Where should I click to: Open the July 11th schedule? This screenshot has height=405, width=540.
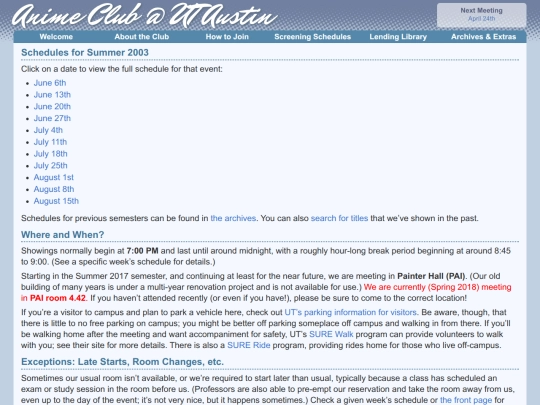(x=50, y=142)
